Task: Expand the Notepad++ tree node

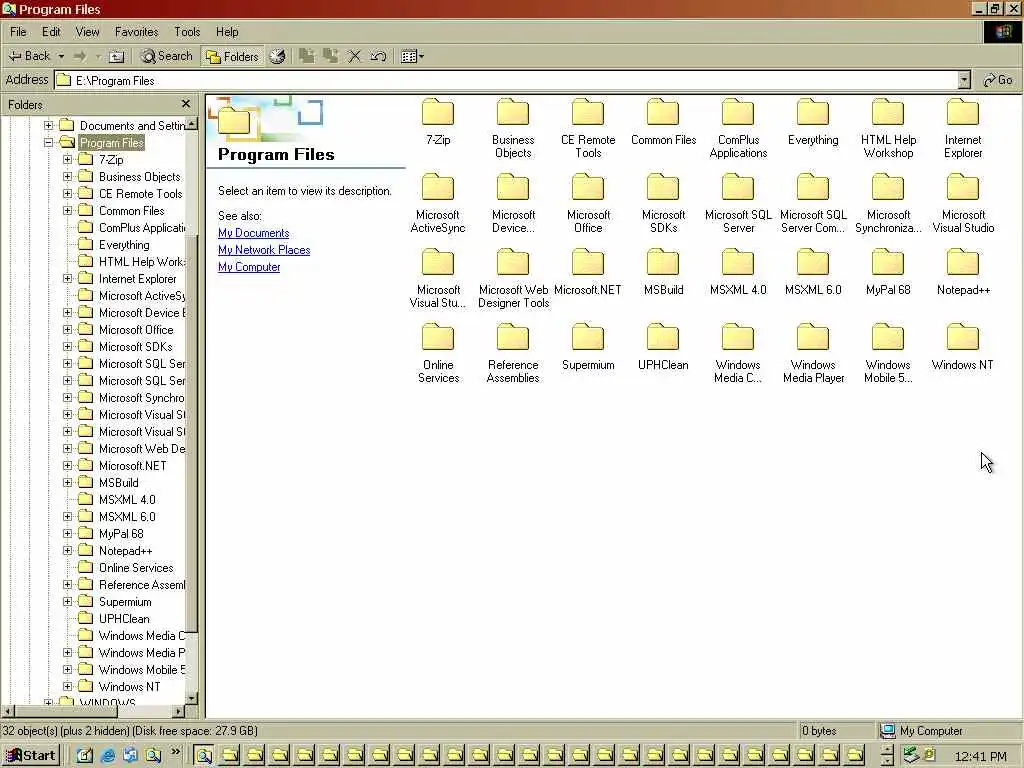Action: 67,551
